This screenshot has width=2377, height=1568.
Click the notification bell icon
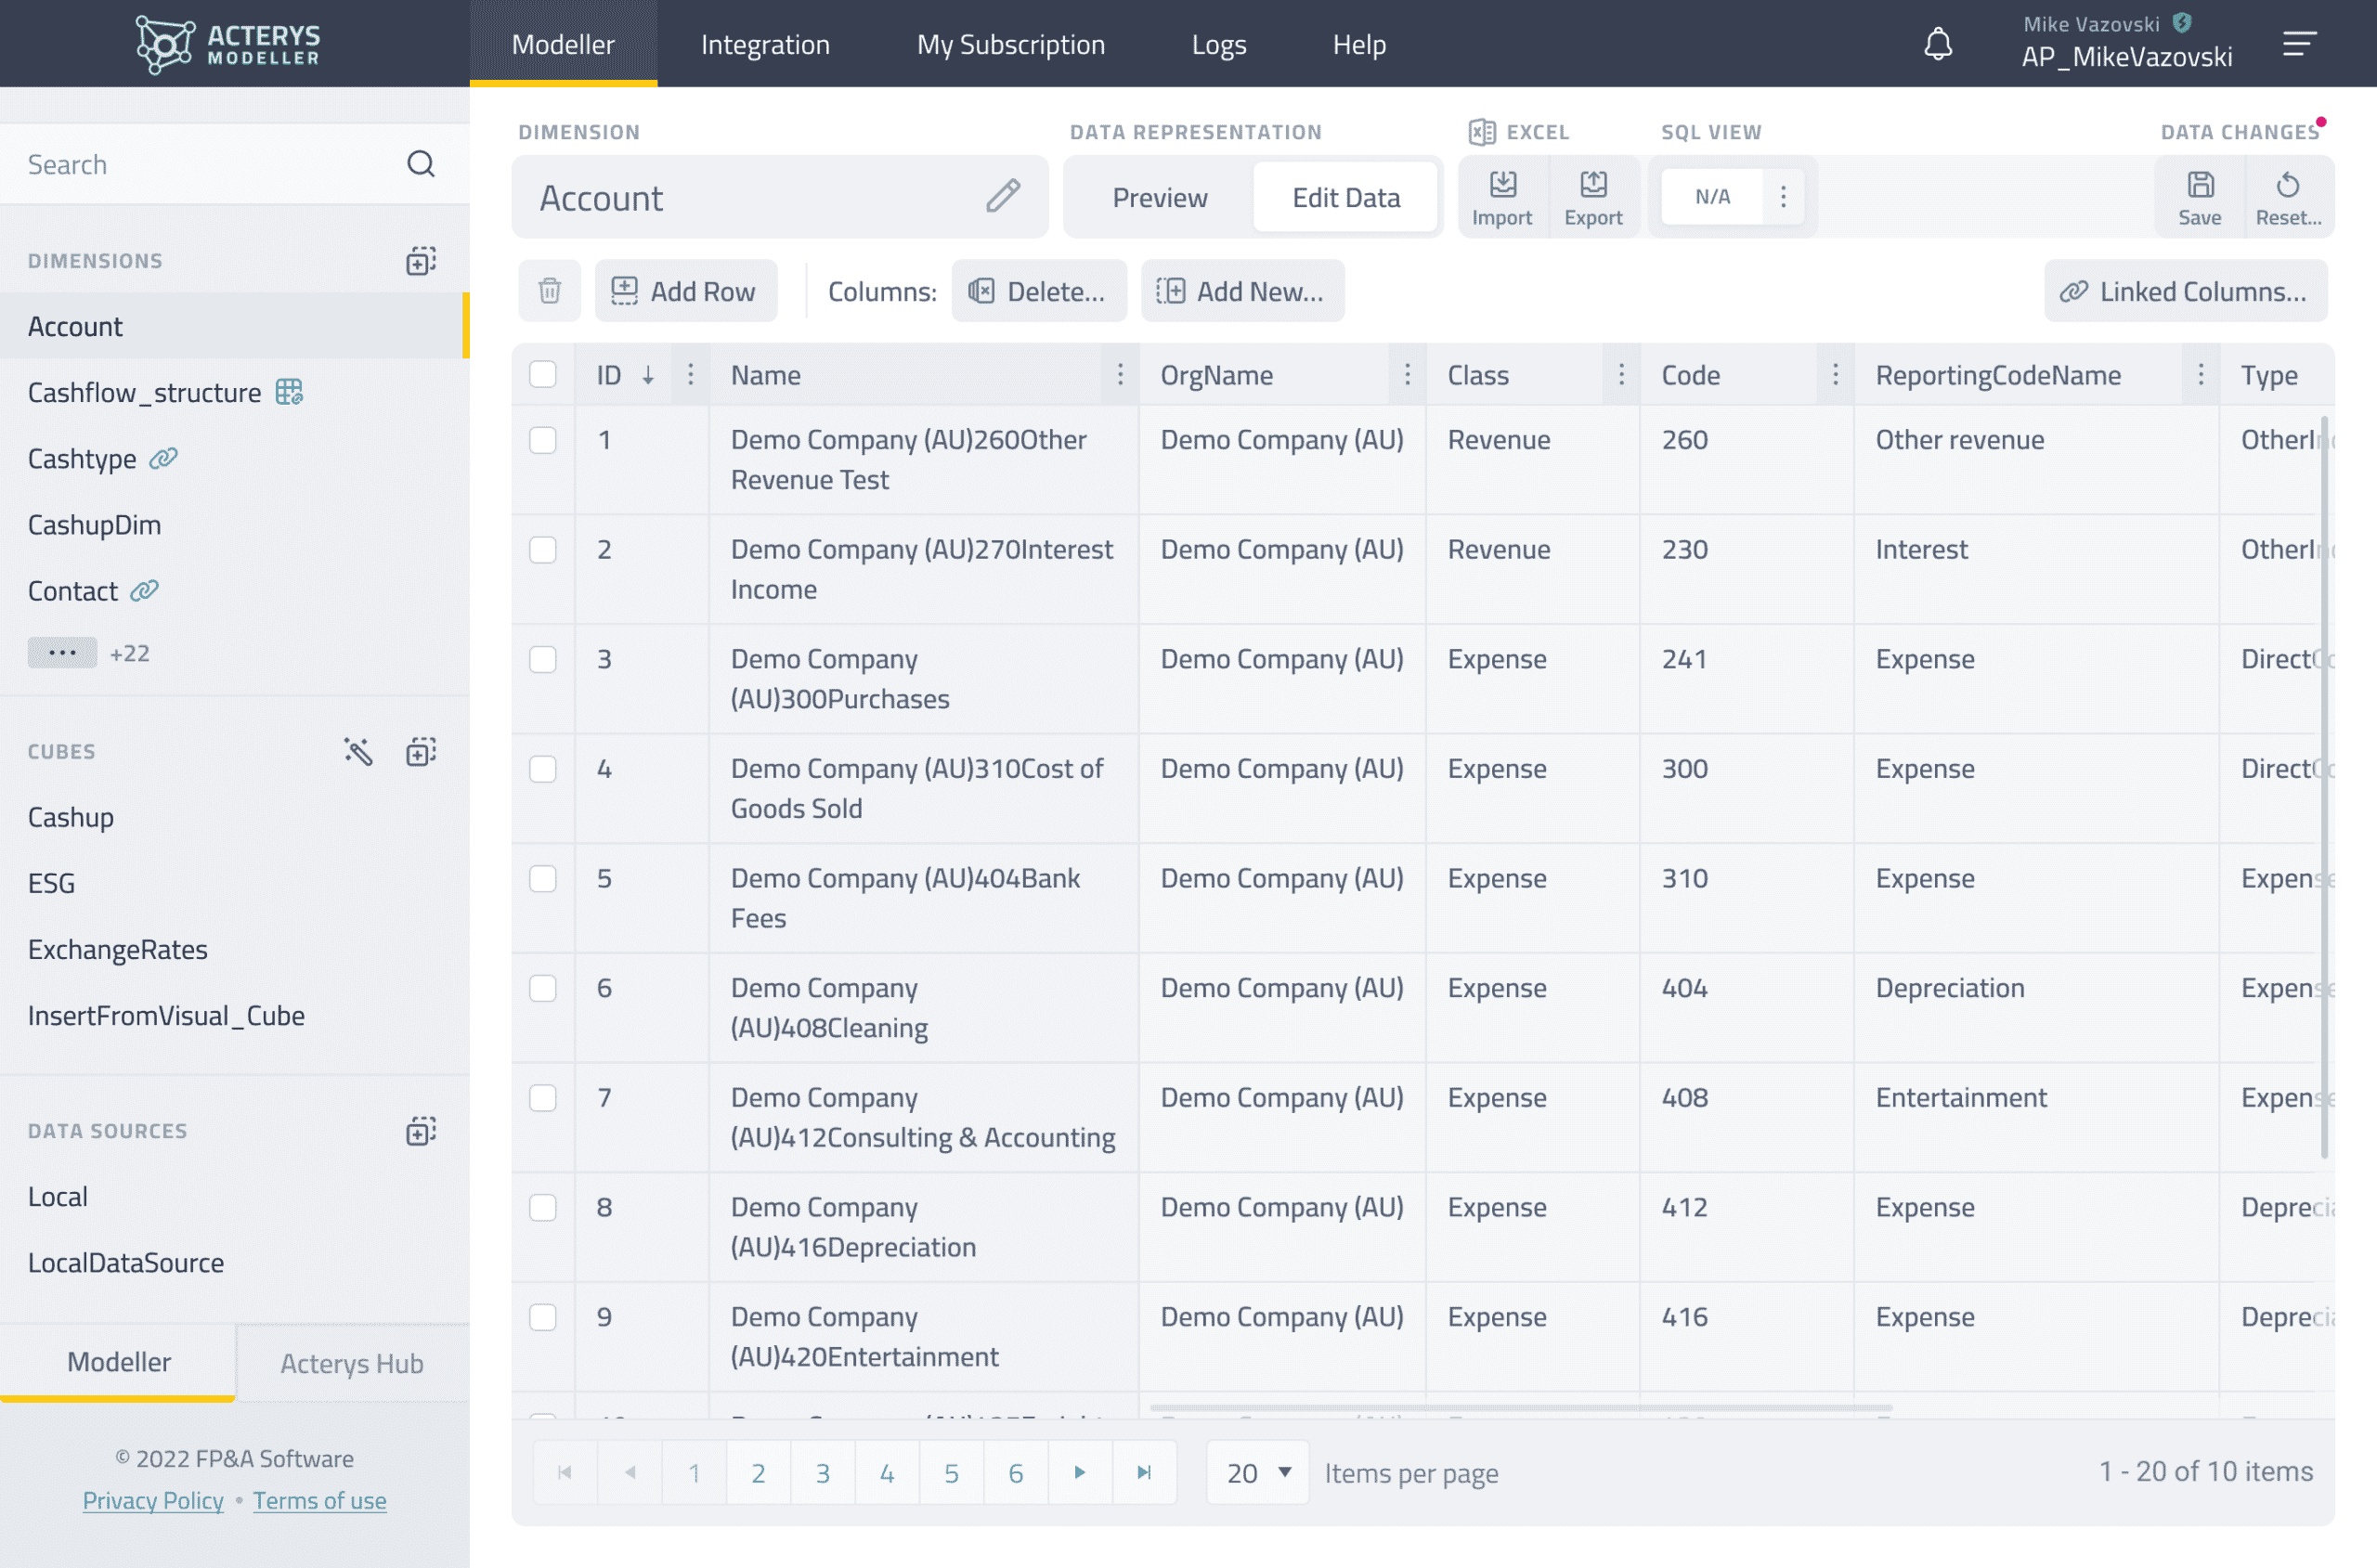(1937, 44)
